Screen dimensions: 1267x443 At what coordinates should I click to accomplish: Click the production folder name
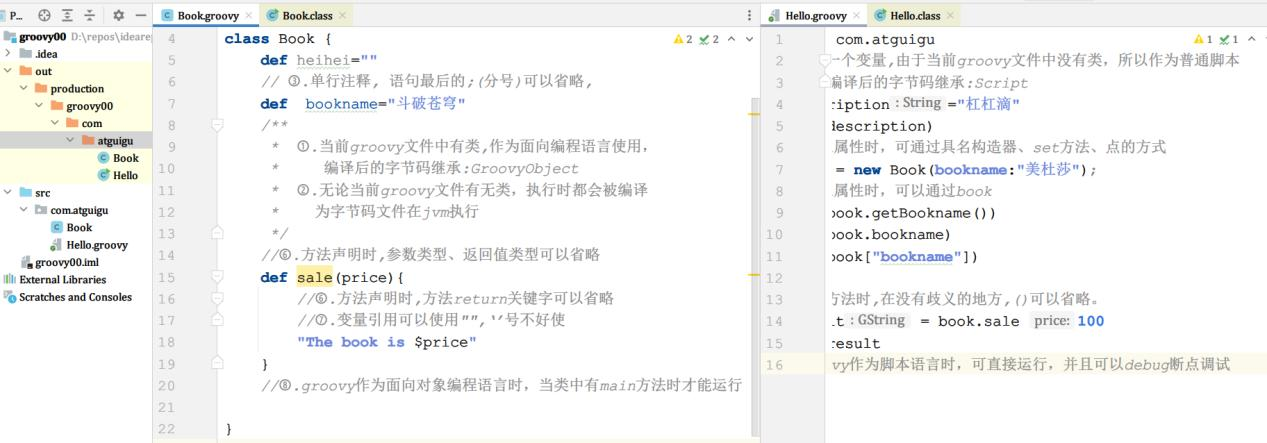tap(77, 88)
